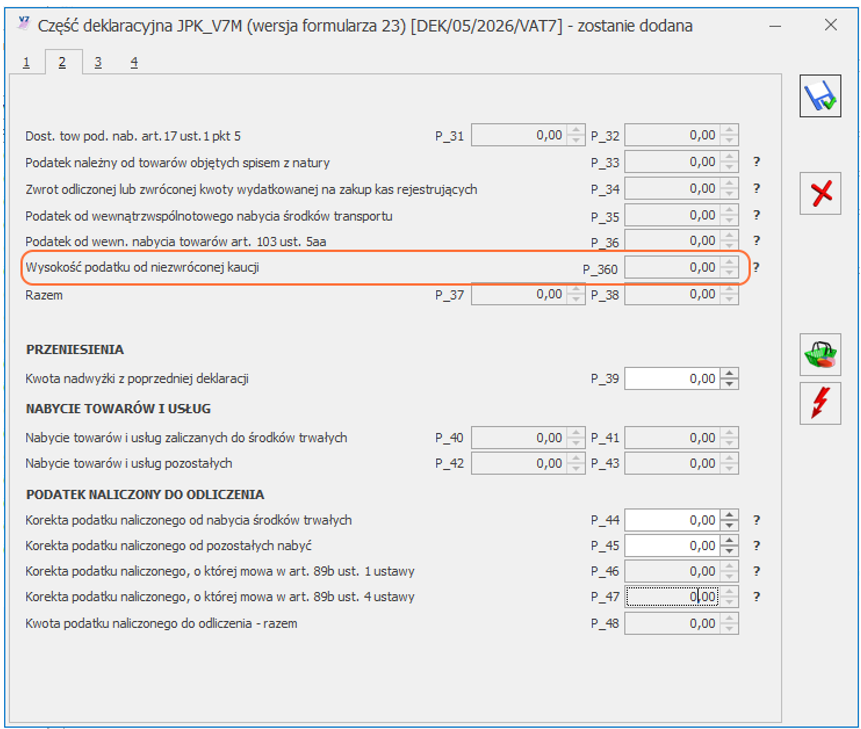Screen dimensions: 861x729
Task: Click the P_47 input field
Action: pyautogui.click(x=672, y=597)
